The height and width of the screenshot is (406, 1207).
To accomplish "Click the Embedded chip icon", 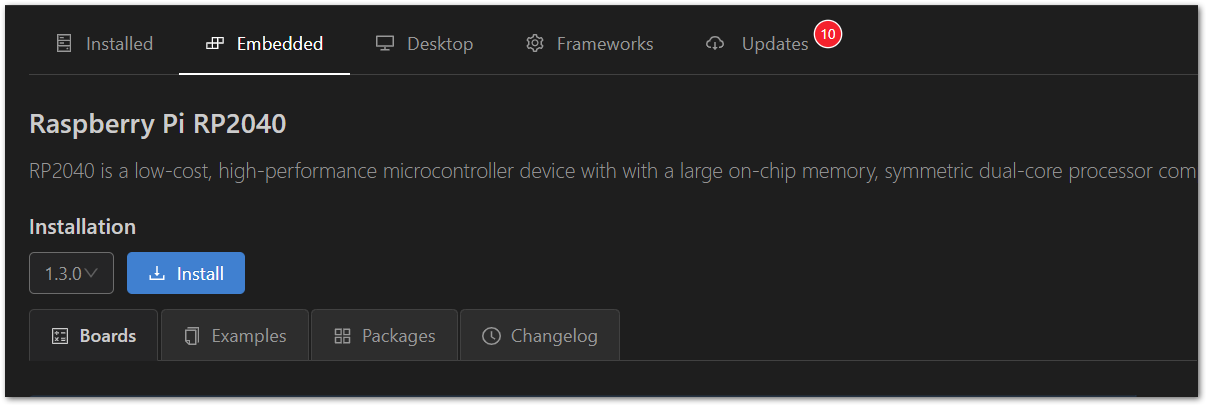I will coord(214,44).
